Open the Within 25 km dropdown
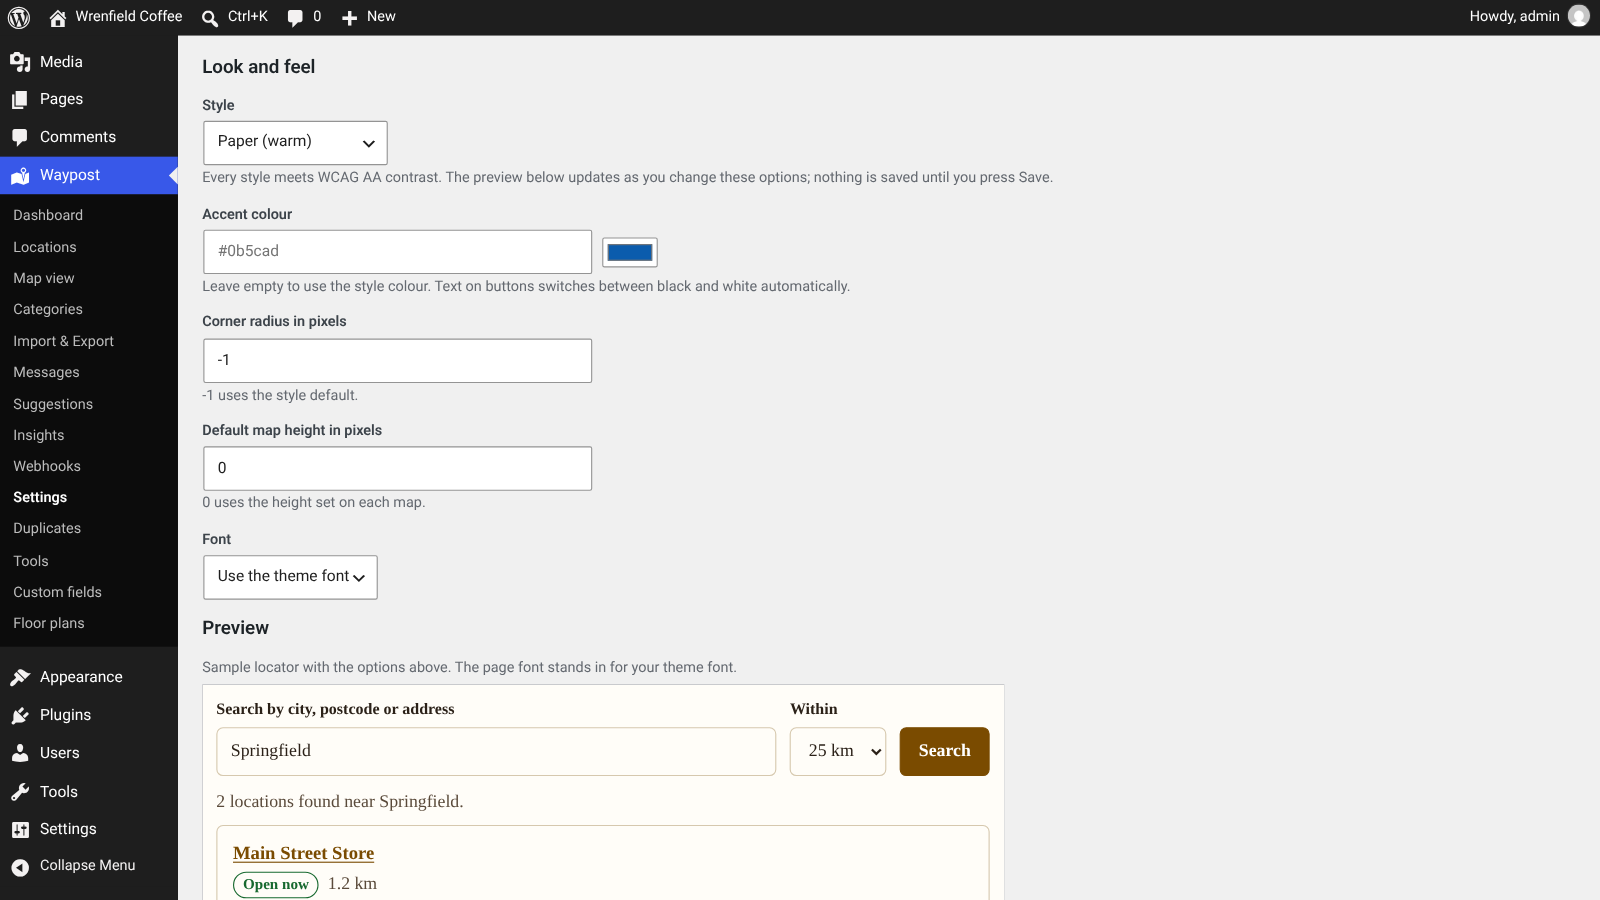 pos(838,751)
